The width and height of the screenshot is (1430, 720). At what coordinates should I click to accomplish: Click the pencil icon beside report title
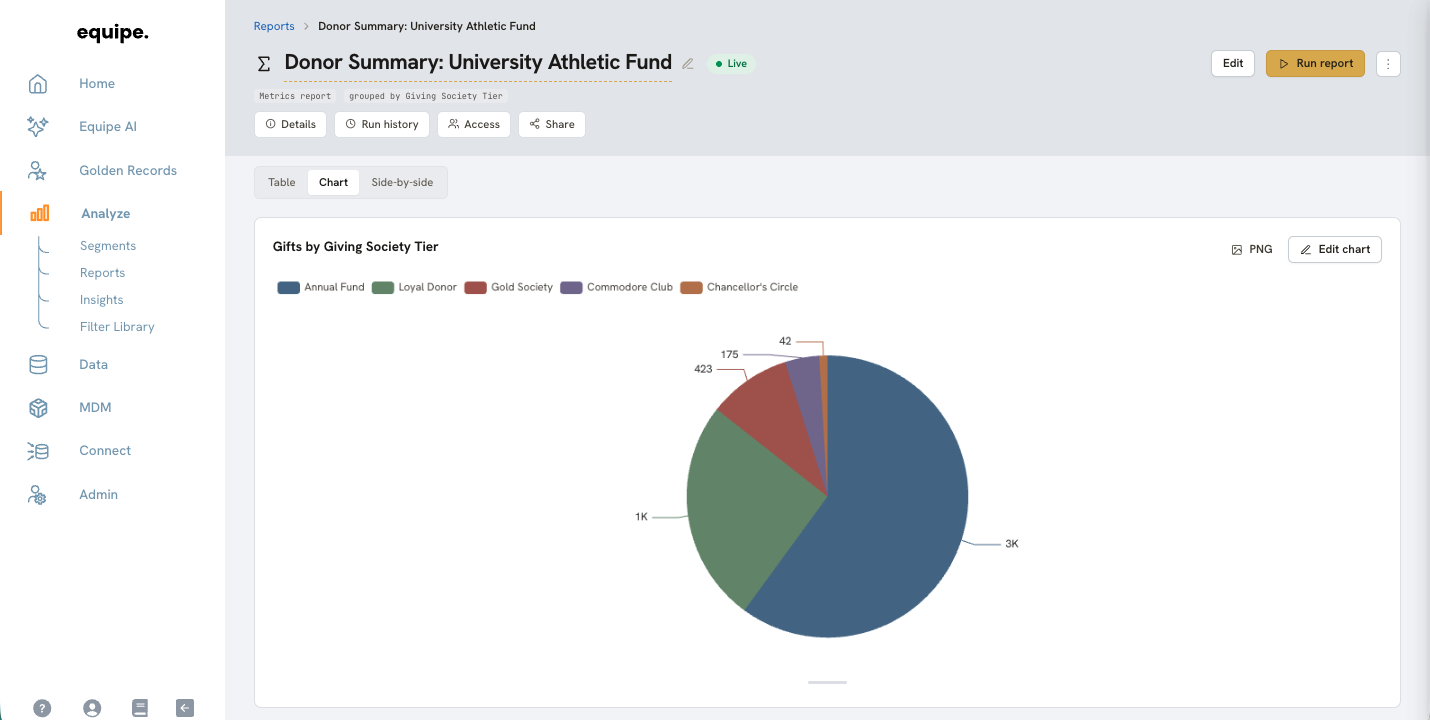click(x=688, y=63)
